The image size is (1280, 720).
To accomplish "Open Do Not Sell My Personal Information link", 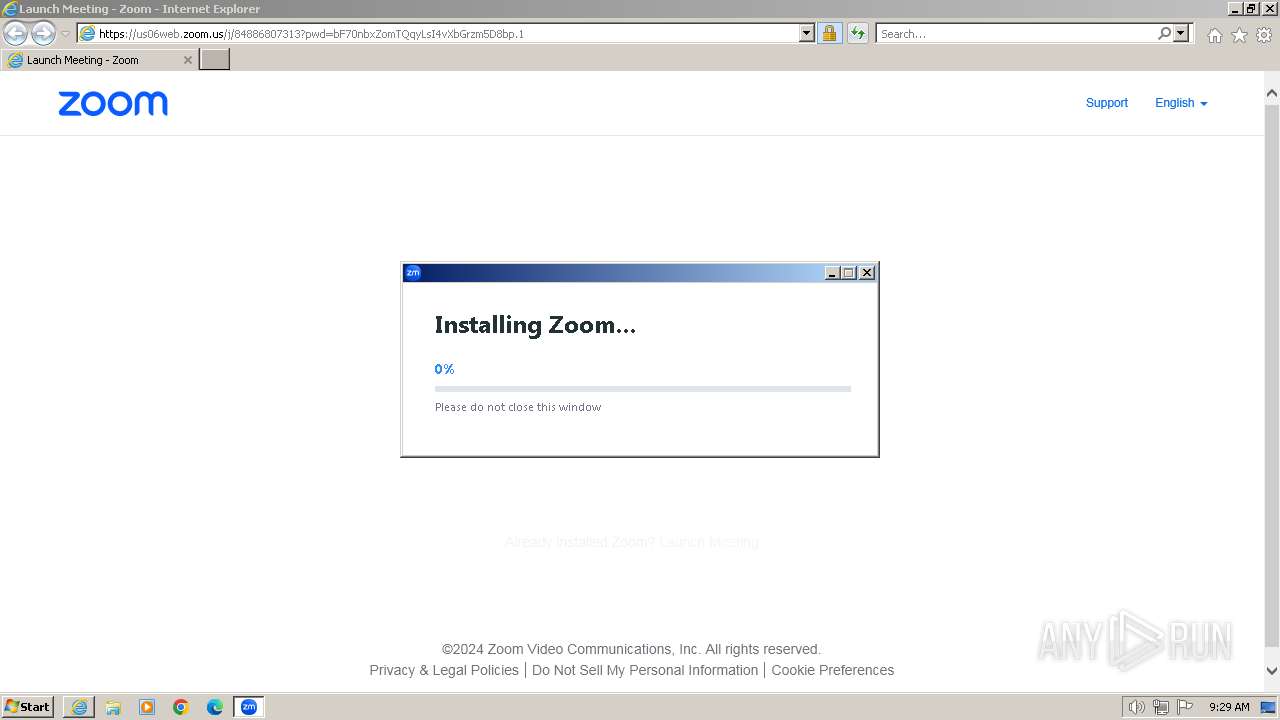I will click(645, 670).
